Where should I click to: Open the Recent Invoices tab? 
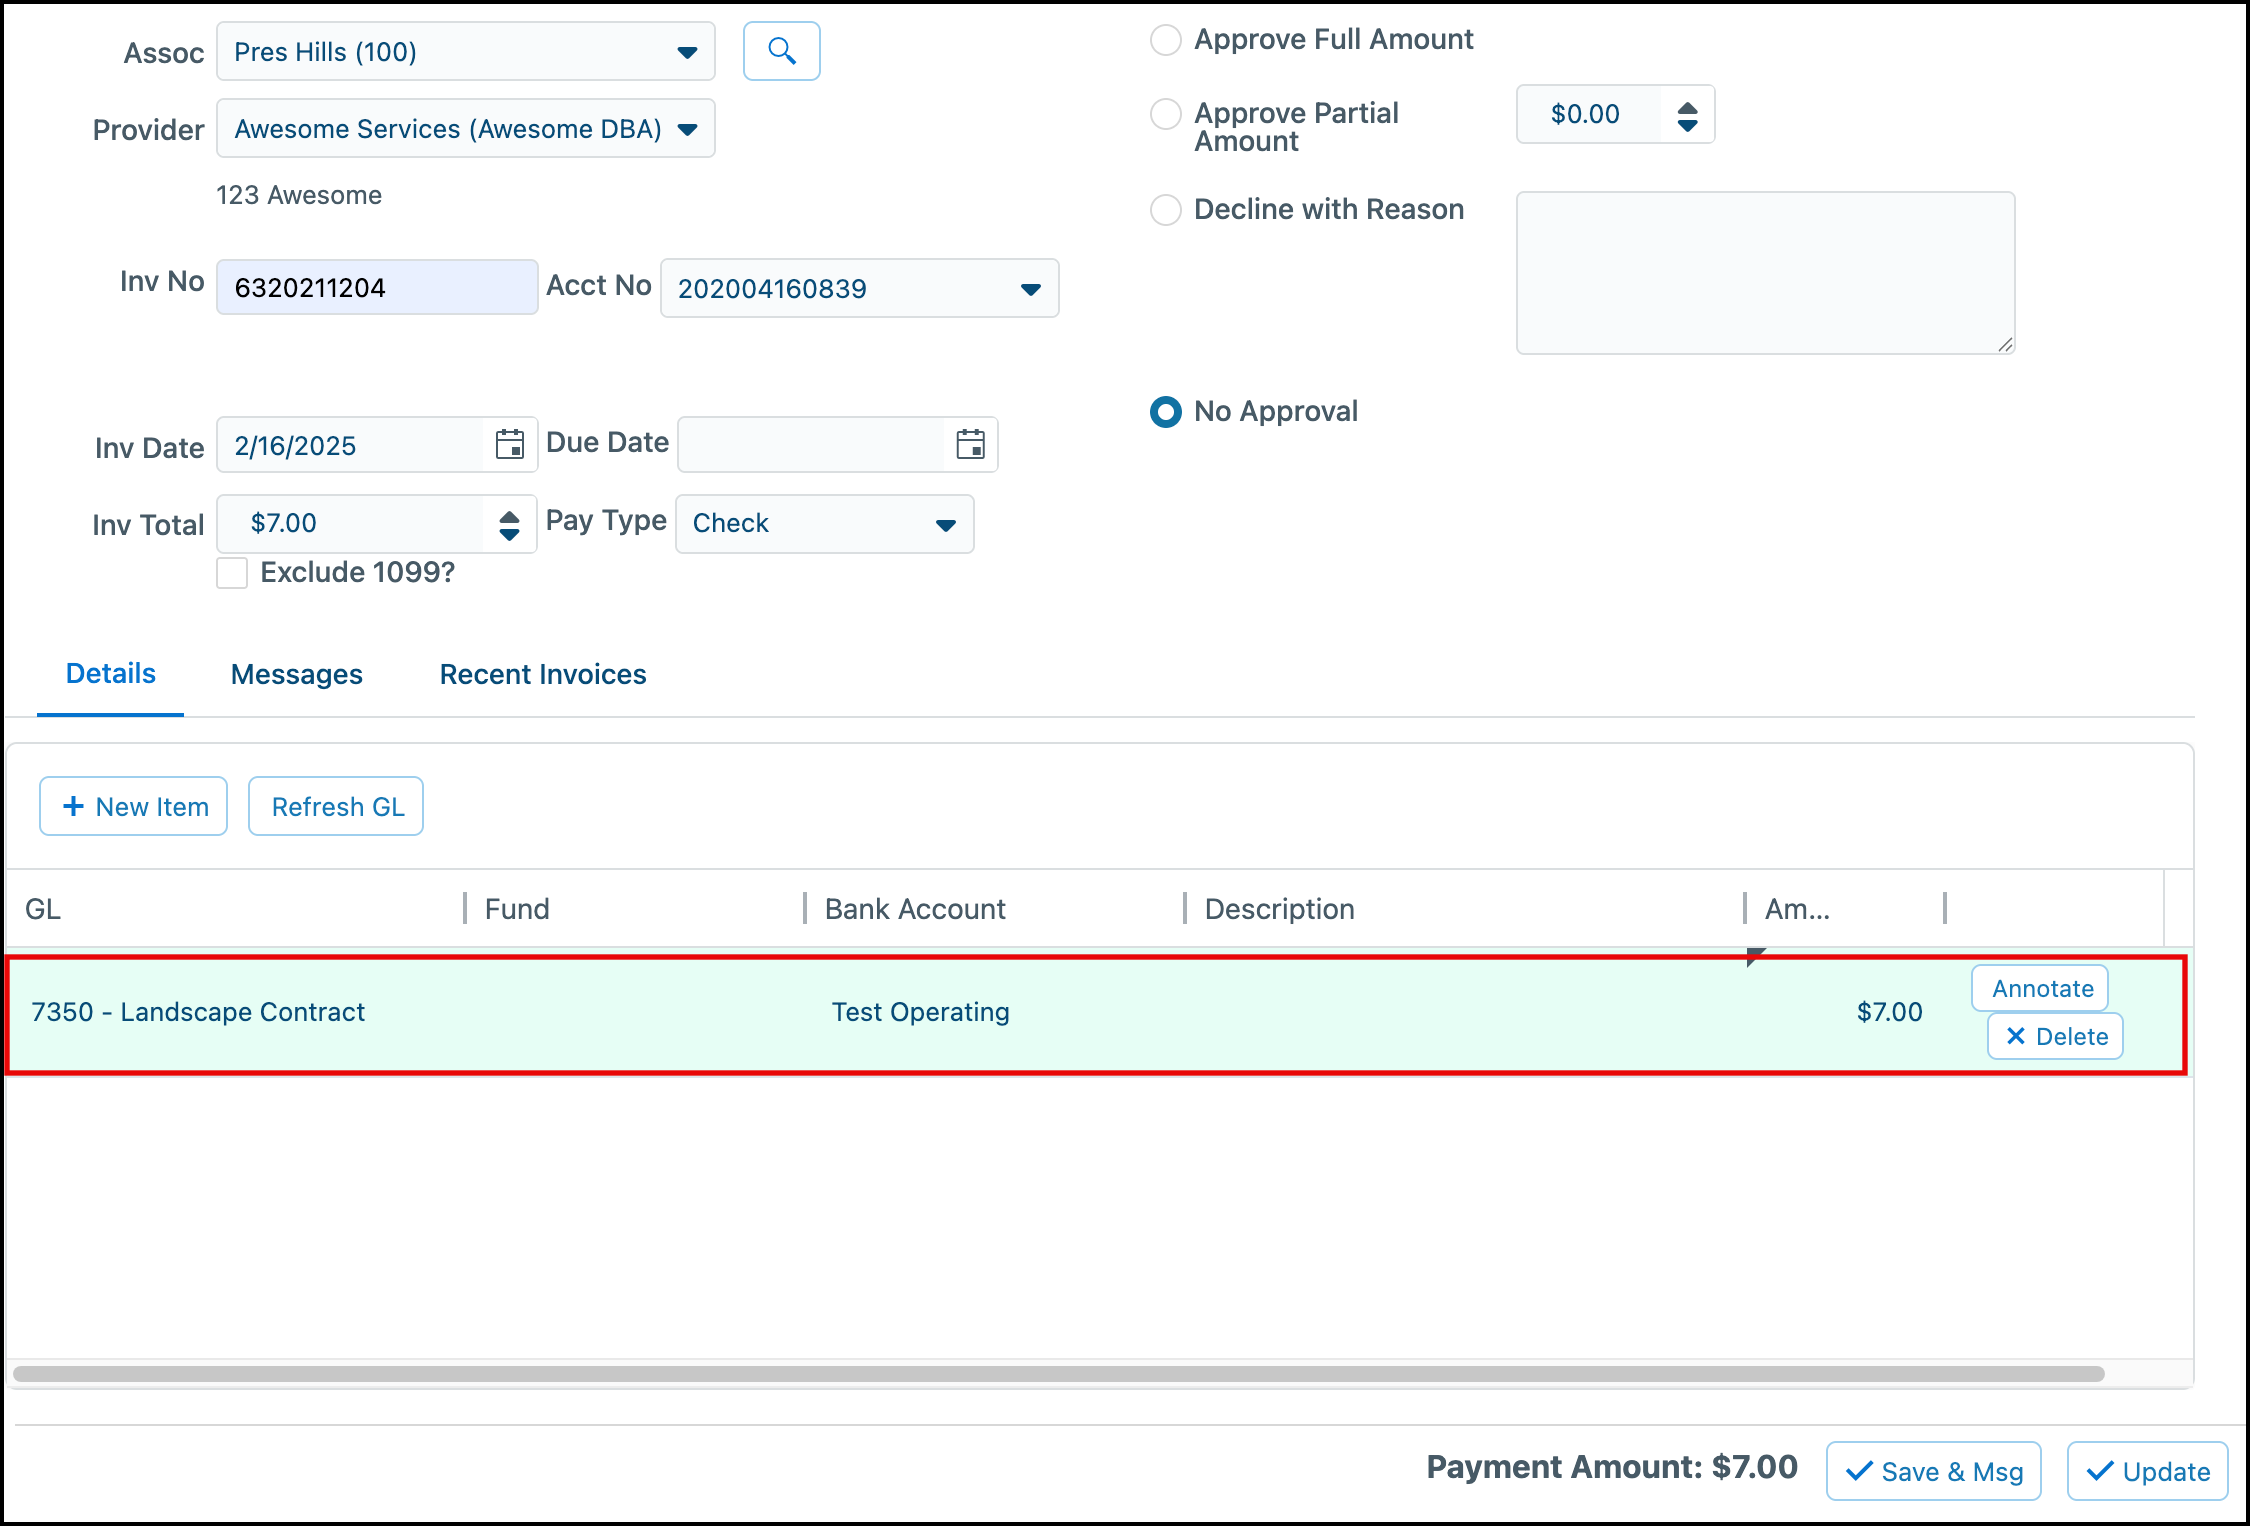pyautogui.click(x=542, y=674)
